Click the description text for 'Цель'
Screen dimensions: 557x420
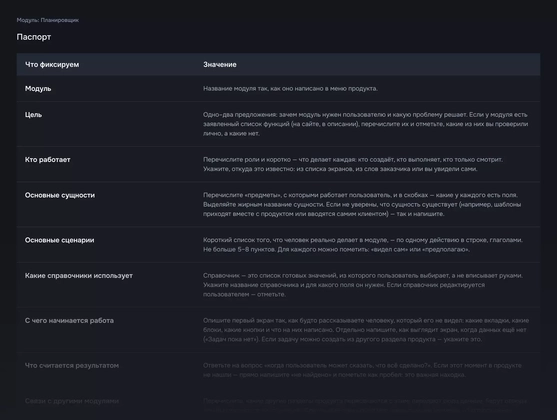point(366,124)
